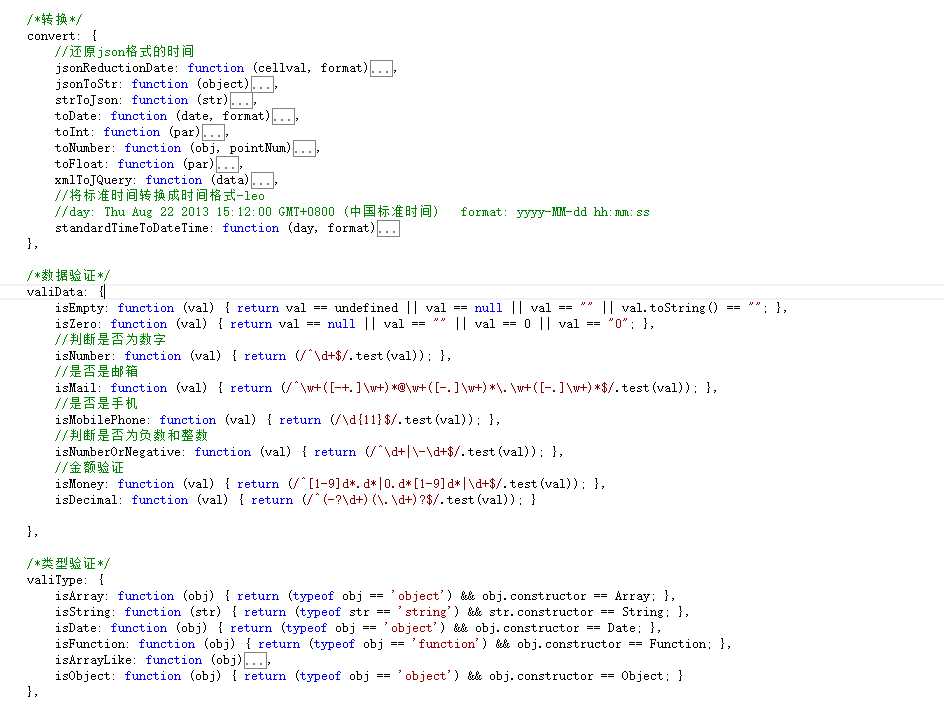Expand collapsed body of strToJson function

pos(241,101)
